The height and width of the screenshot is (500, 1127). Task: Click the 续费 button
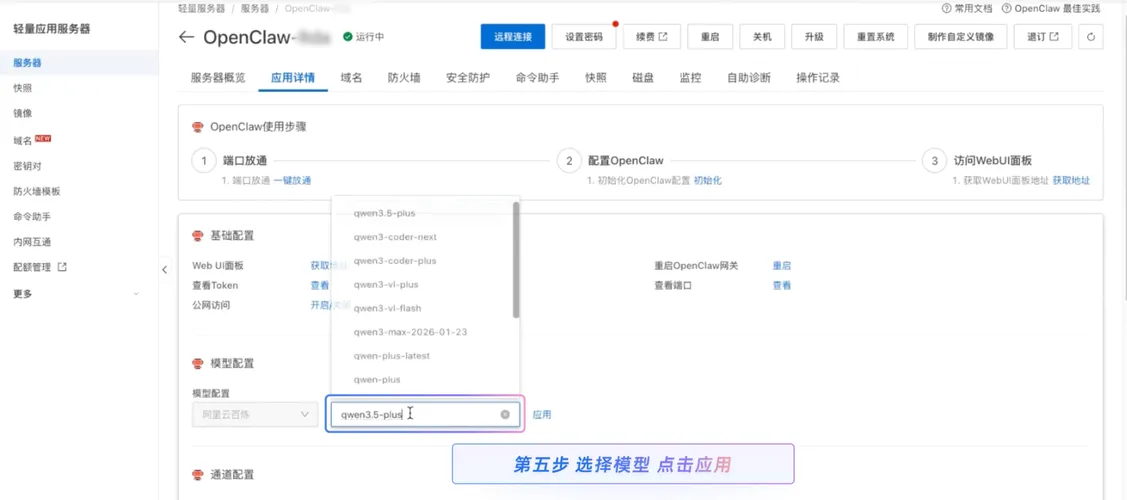(x=652, y=37)
